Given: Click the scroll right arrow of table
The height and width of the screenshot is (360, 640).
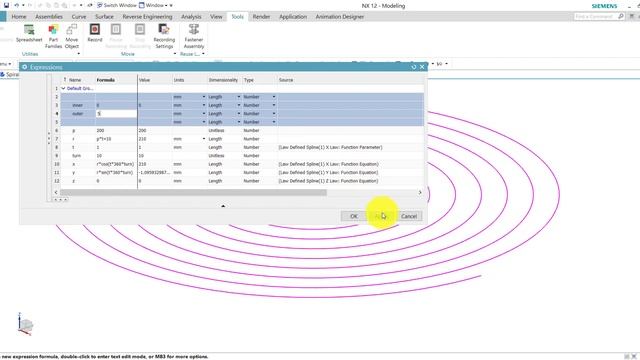Looking at the screenshot, I should click(420, 192).
